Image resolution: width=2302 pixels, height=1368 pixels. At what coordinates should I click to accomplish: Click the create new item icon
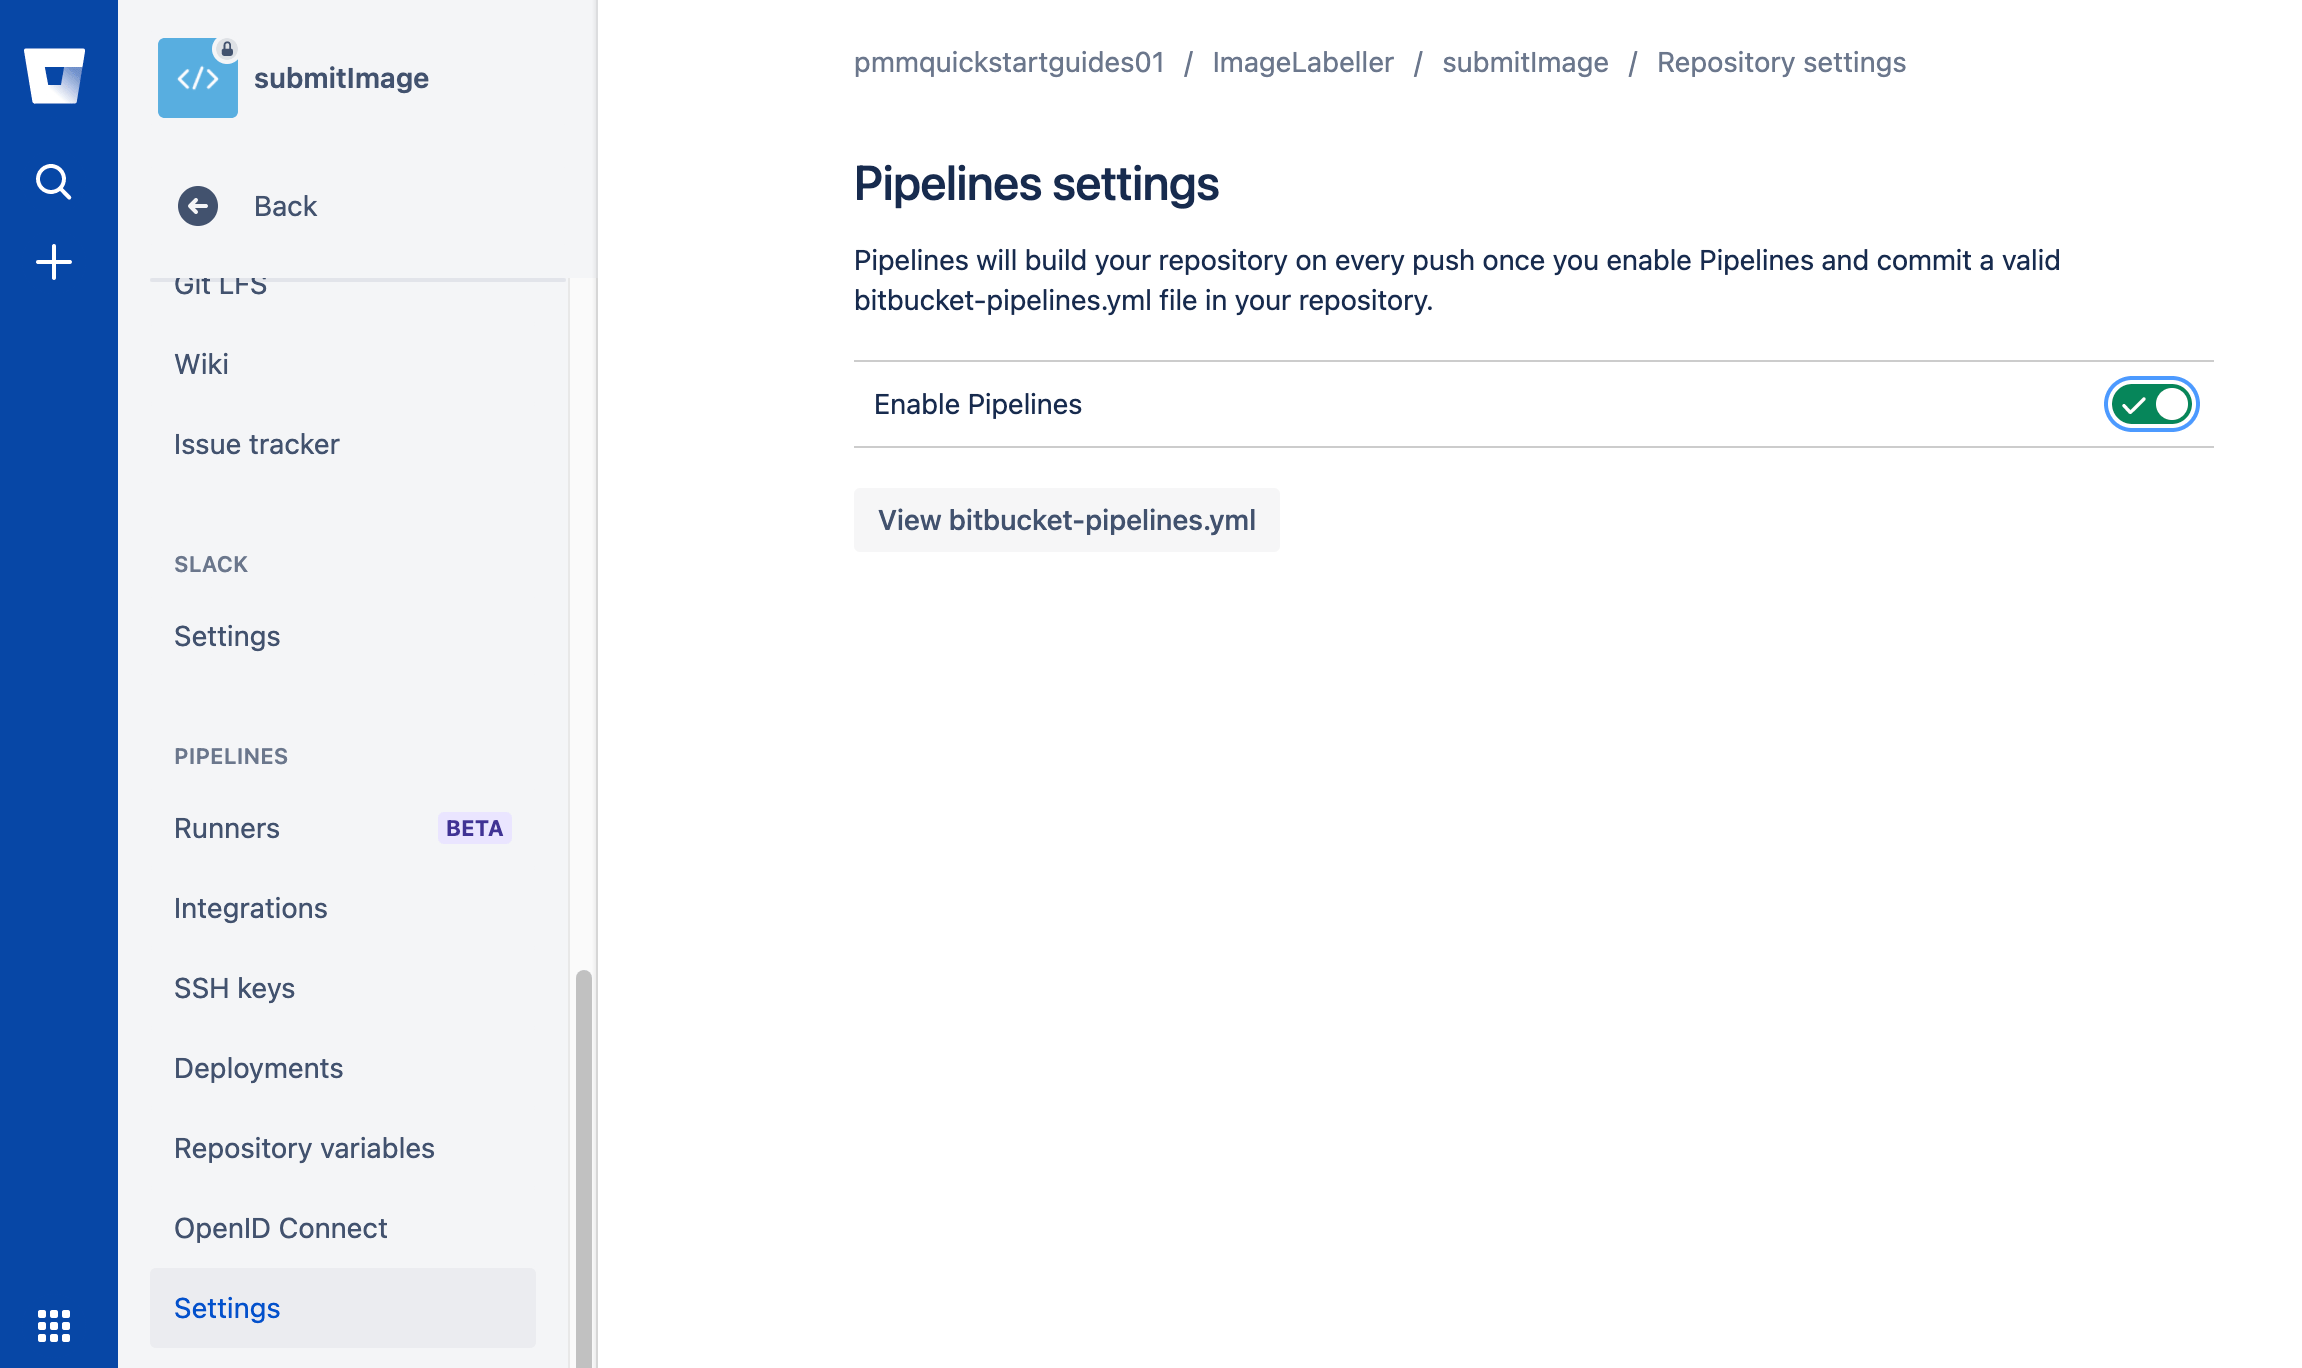(54, 259)
